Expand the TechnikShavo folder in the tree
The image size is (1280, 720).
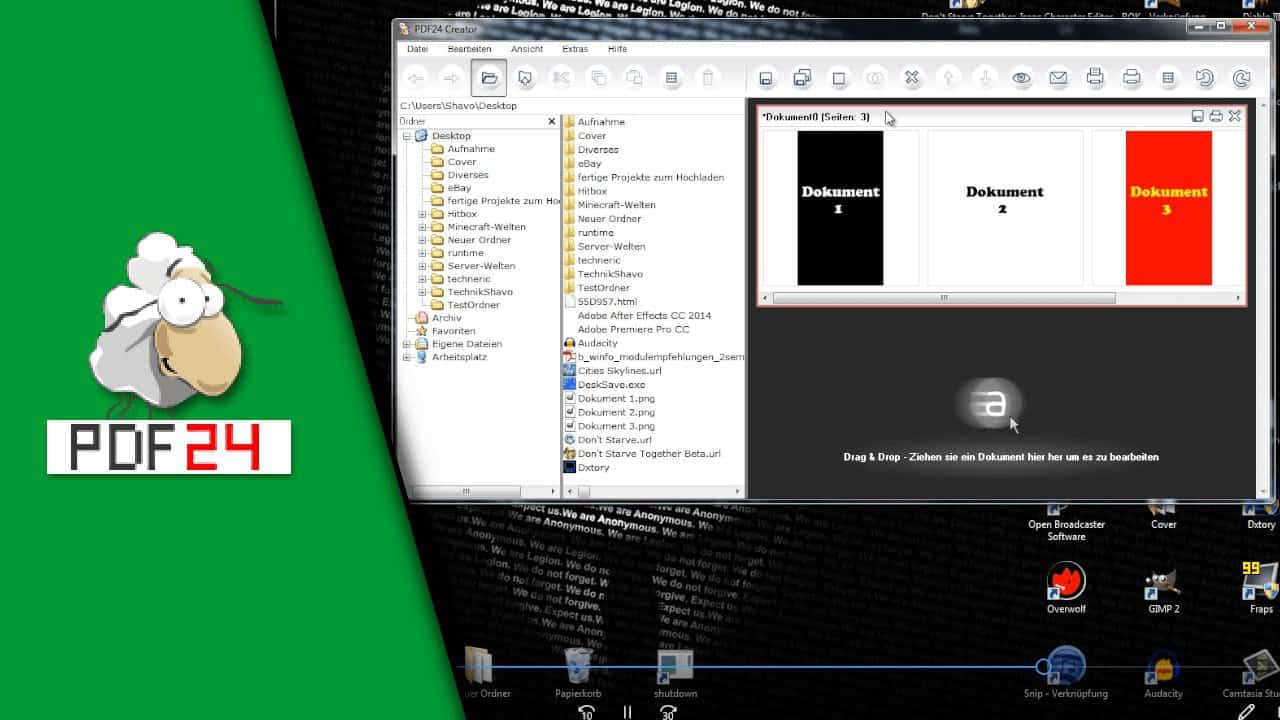423,292
